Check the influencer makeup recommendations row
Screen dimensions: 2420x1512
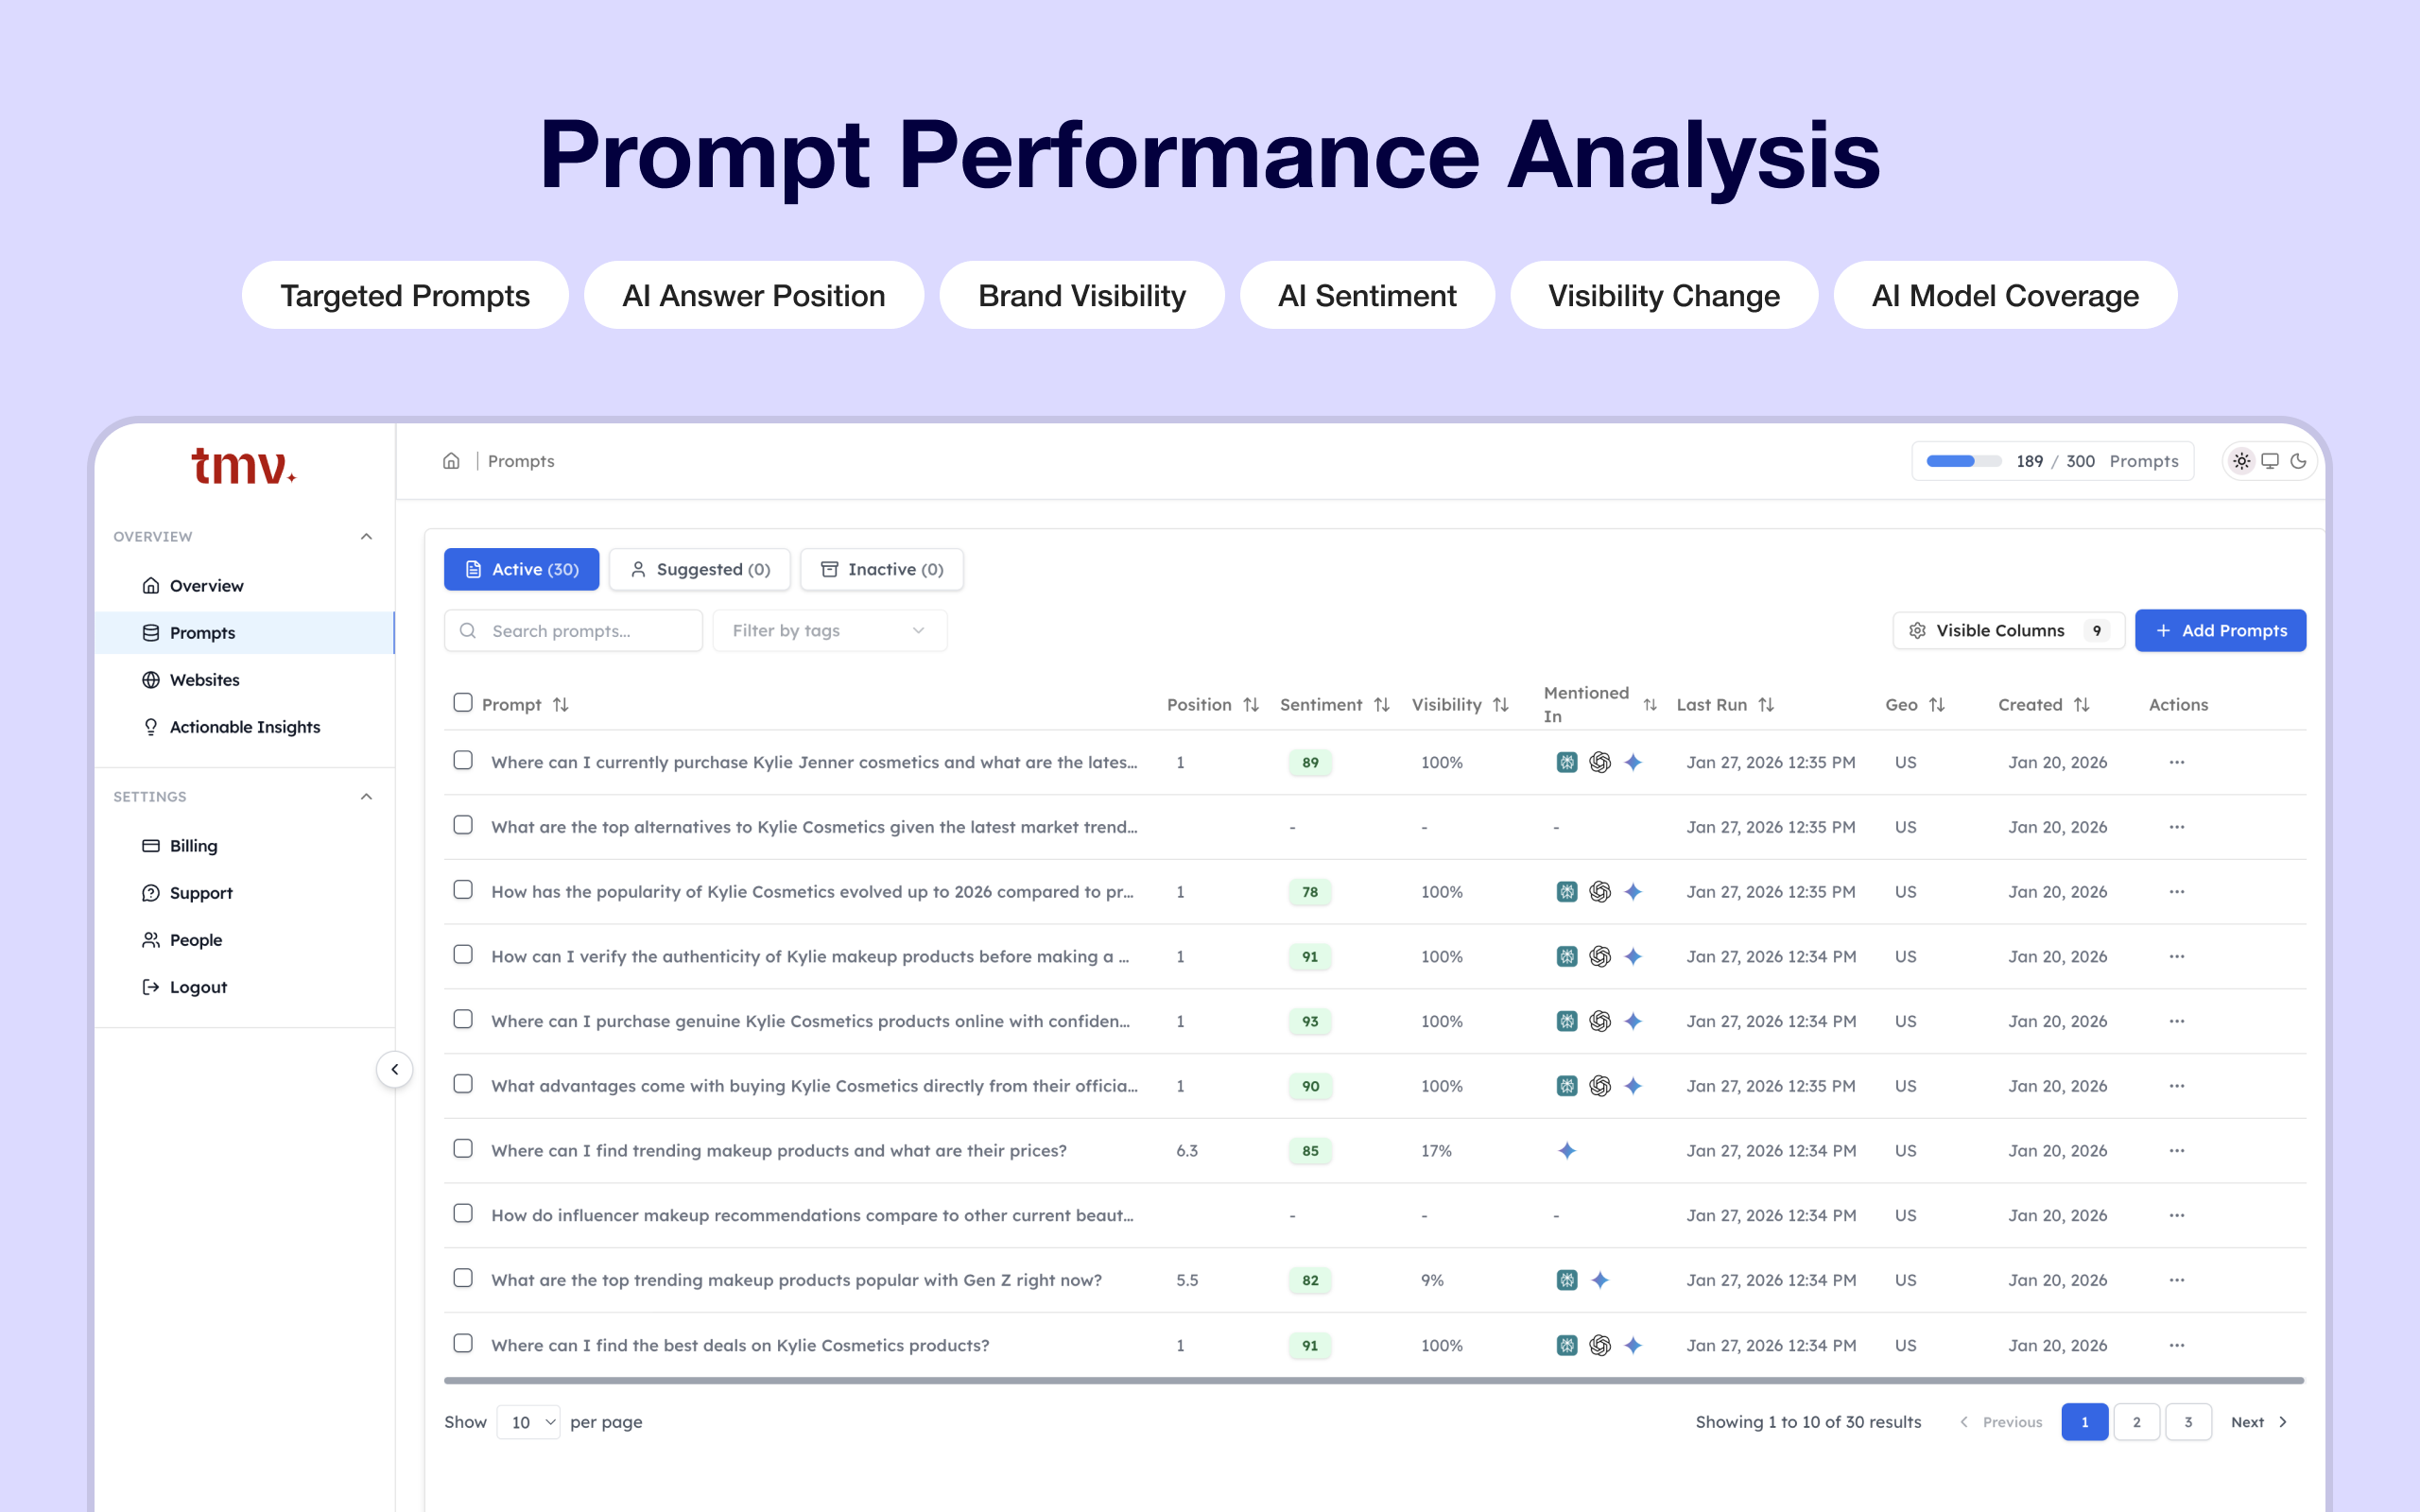pos(462,1213)
